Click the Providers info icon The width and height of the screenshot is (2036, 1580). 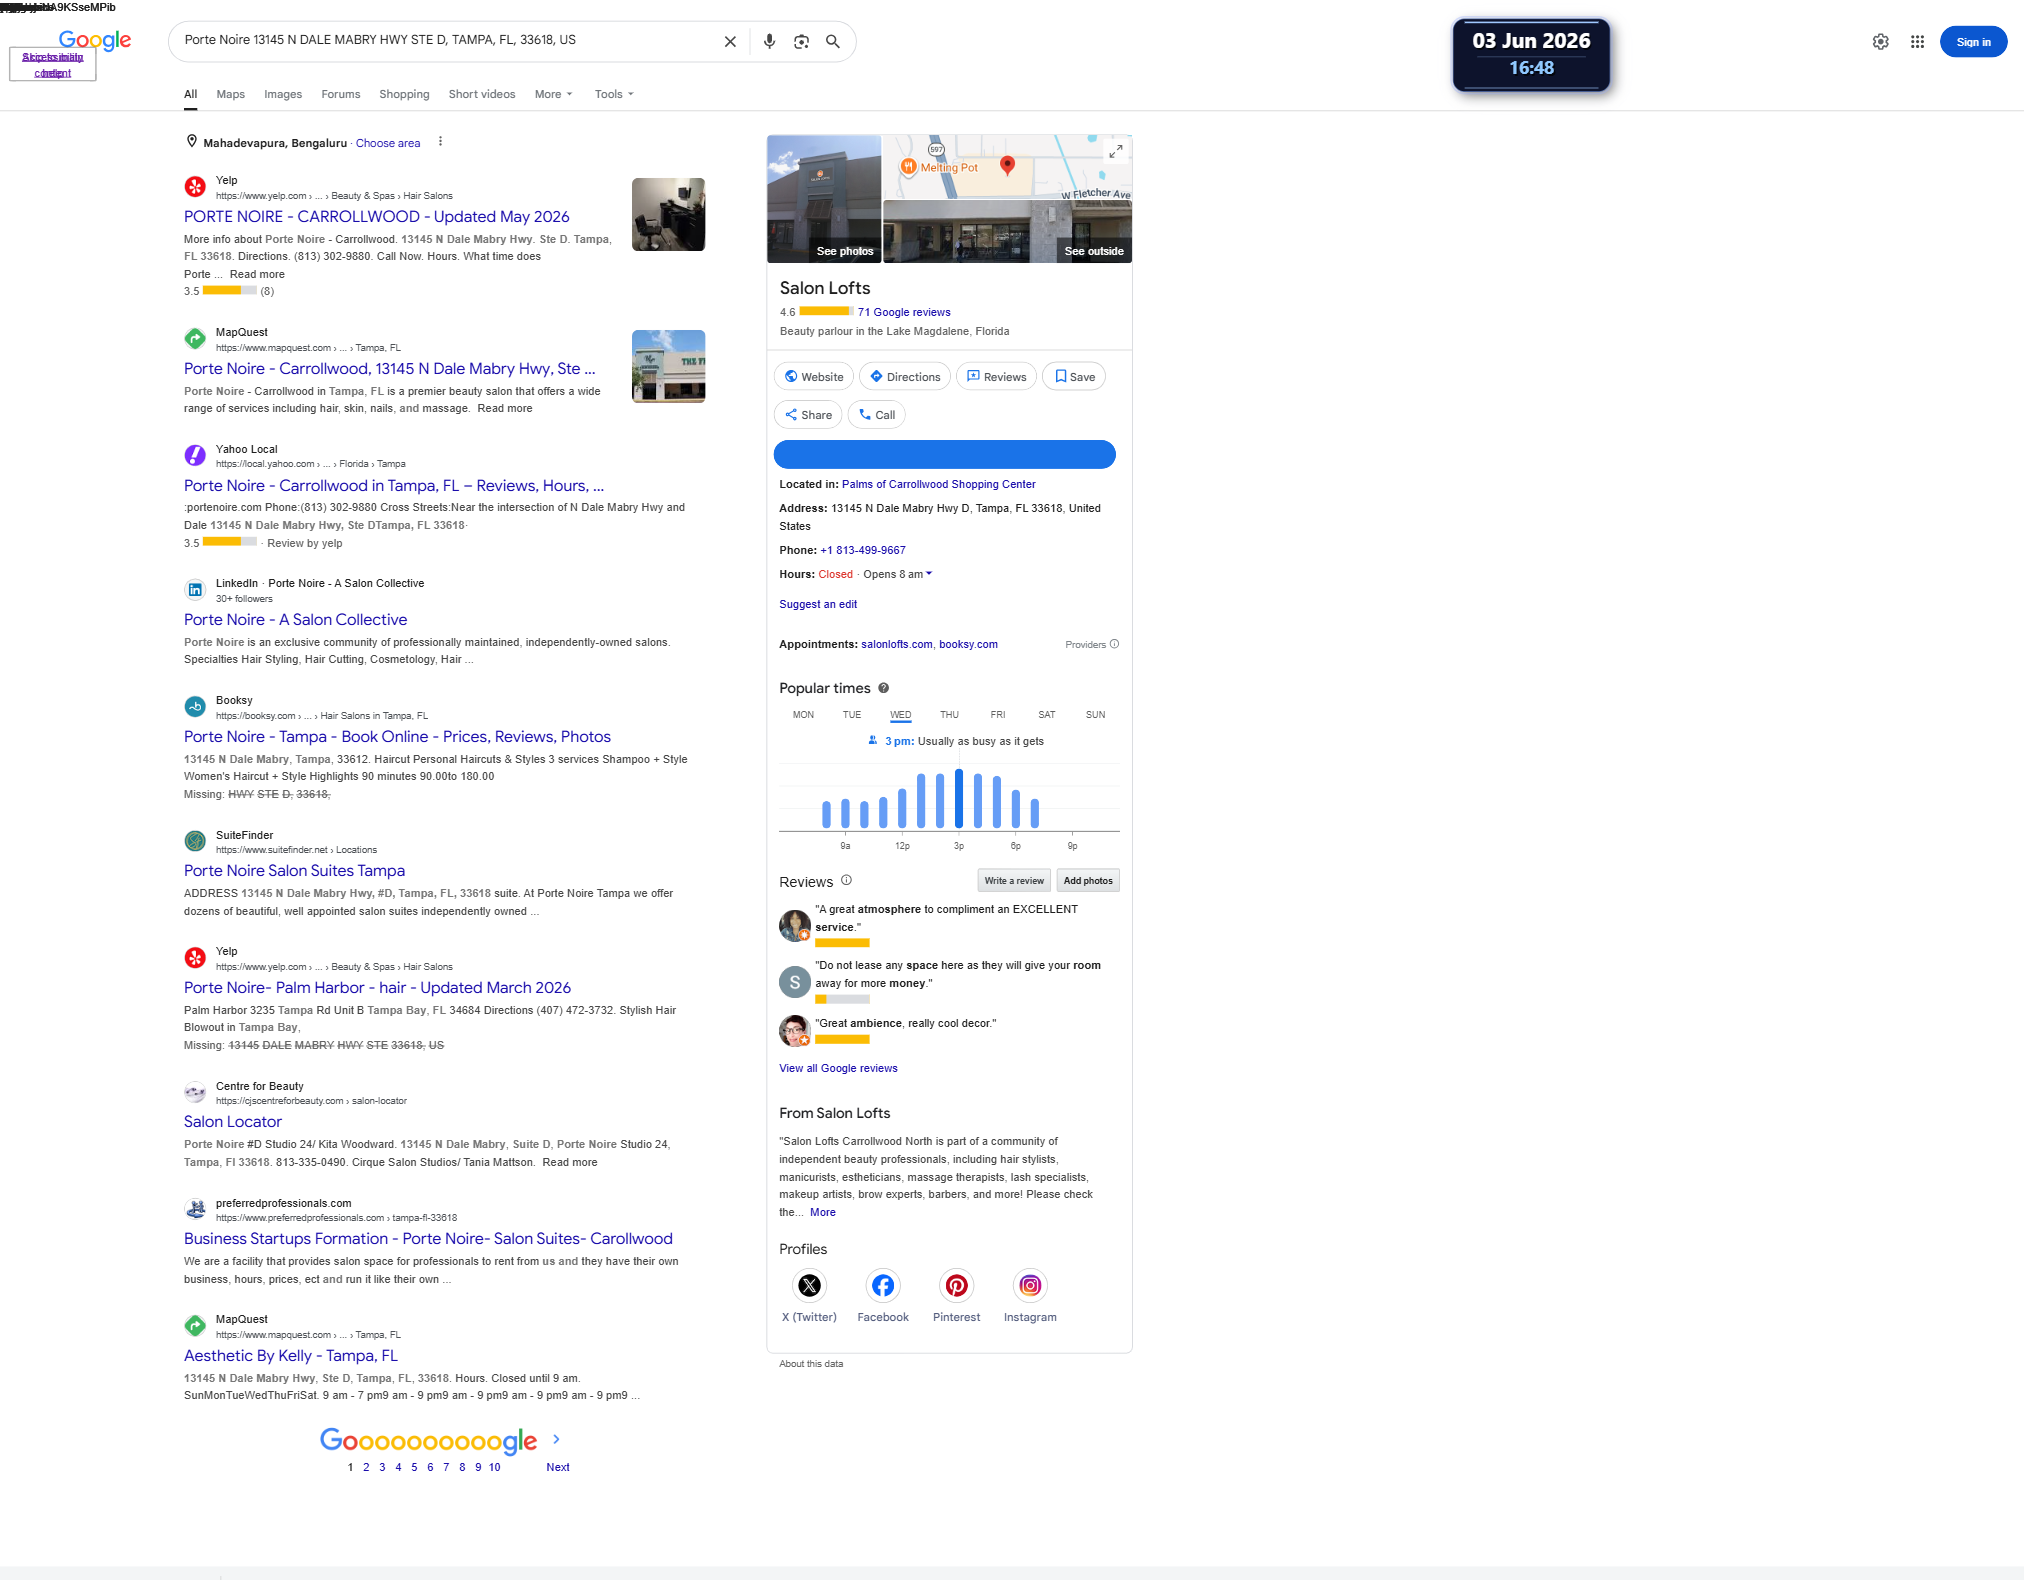click(1114, 644)
